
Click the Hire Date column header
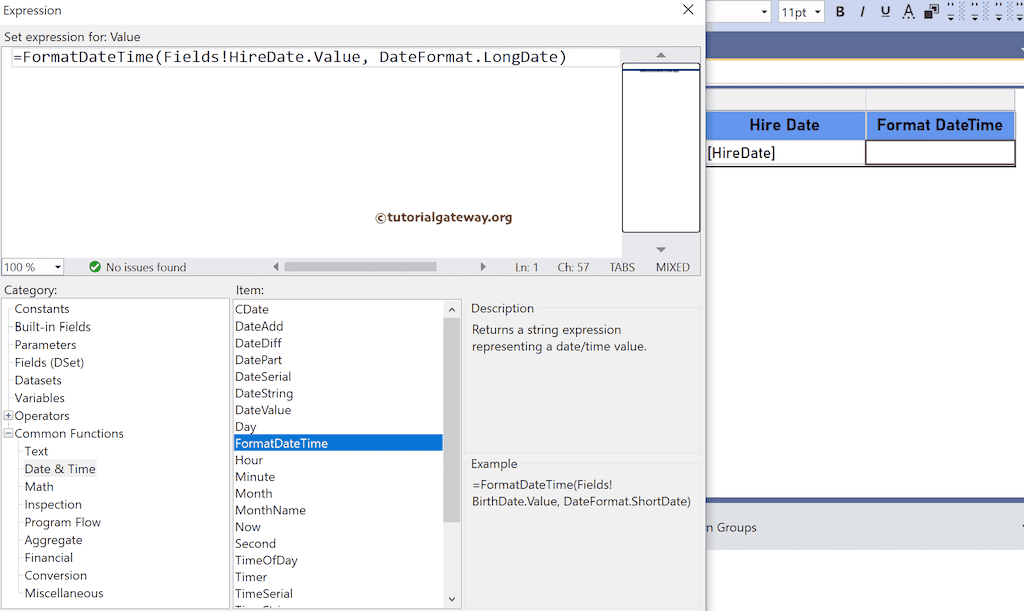pyautogui.click(x=785, y=125)
